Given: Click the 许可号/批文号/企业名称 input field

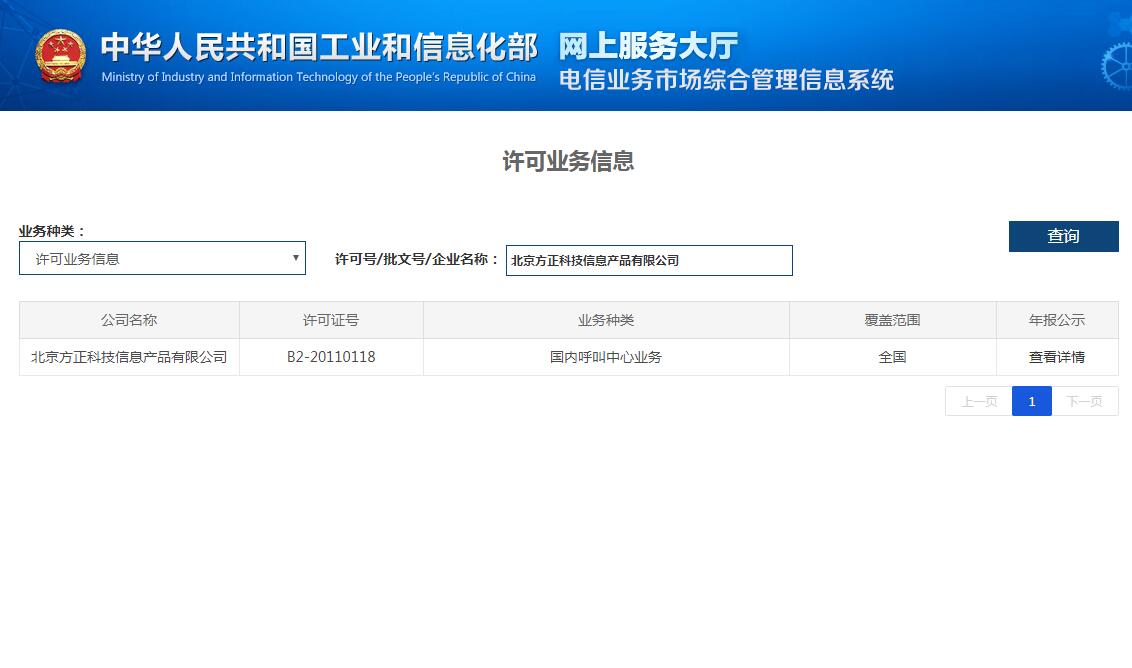Looking at the screenshot, I should (x=649, y=260).
